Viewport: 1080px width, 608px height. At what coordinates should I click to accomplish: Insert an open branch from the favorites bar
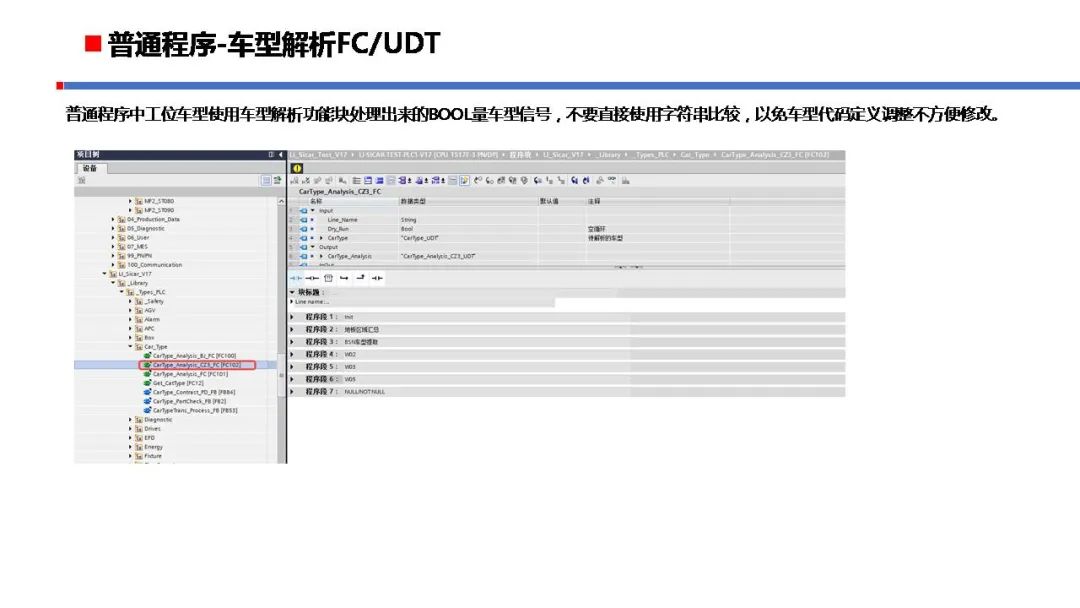click(345, 279)
